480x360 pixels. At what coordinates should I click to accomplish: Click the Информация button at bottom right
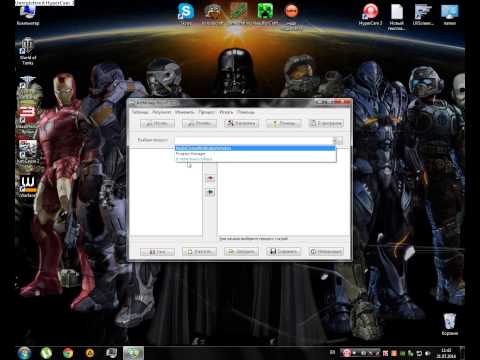tap(326, 252)
